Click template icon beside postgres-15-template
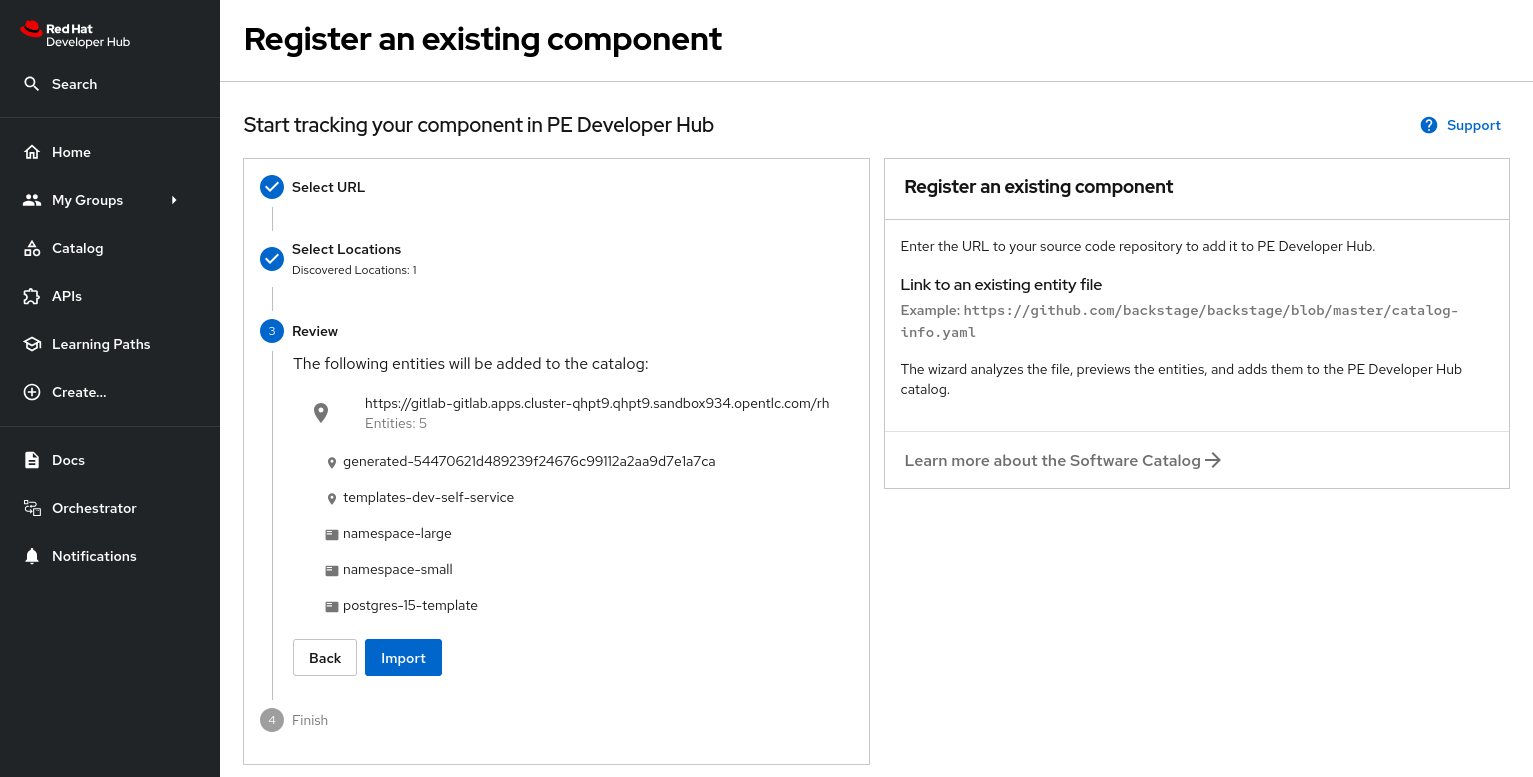 332,607
